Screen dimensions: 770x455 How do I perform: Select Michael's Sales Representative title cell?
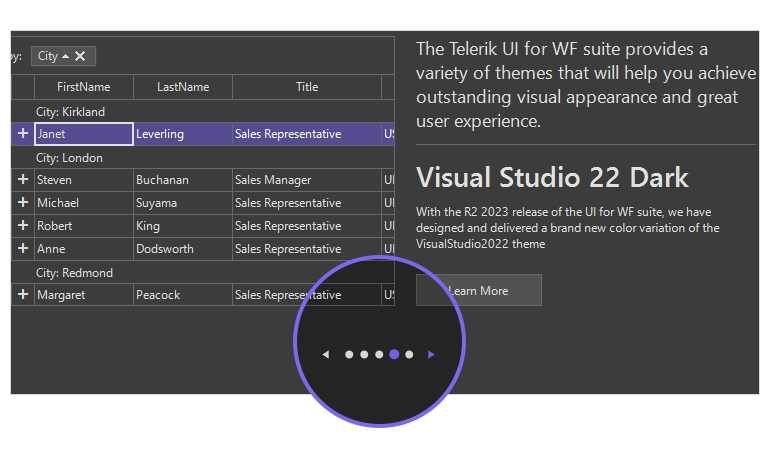click(307, 203)
